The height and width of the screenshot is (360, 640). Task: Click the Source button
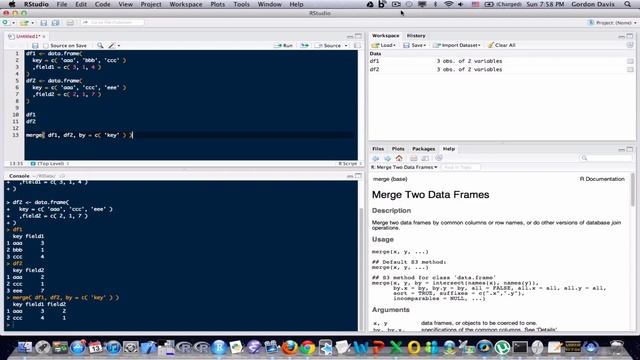tap(329, 45)
